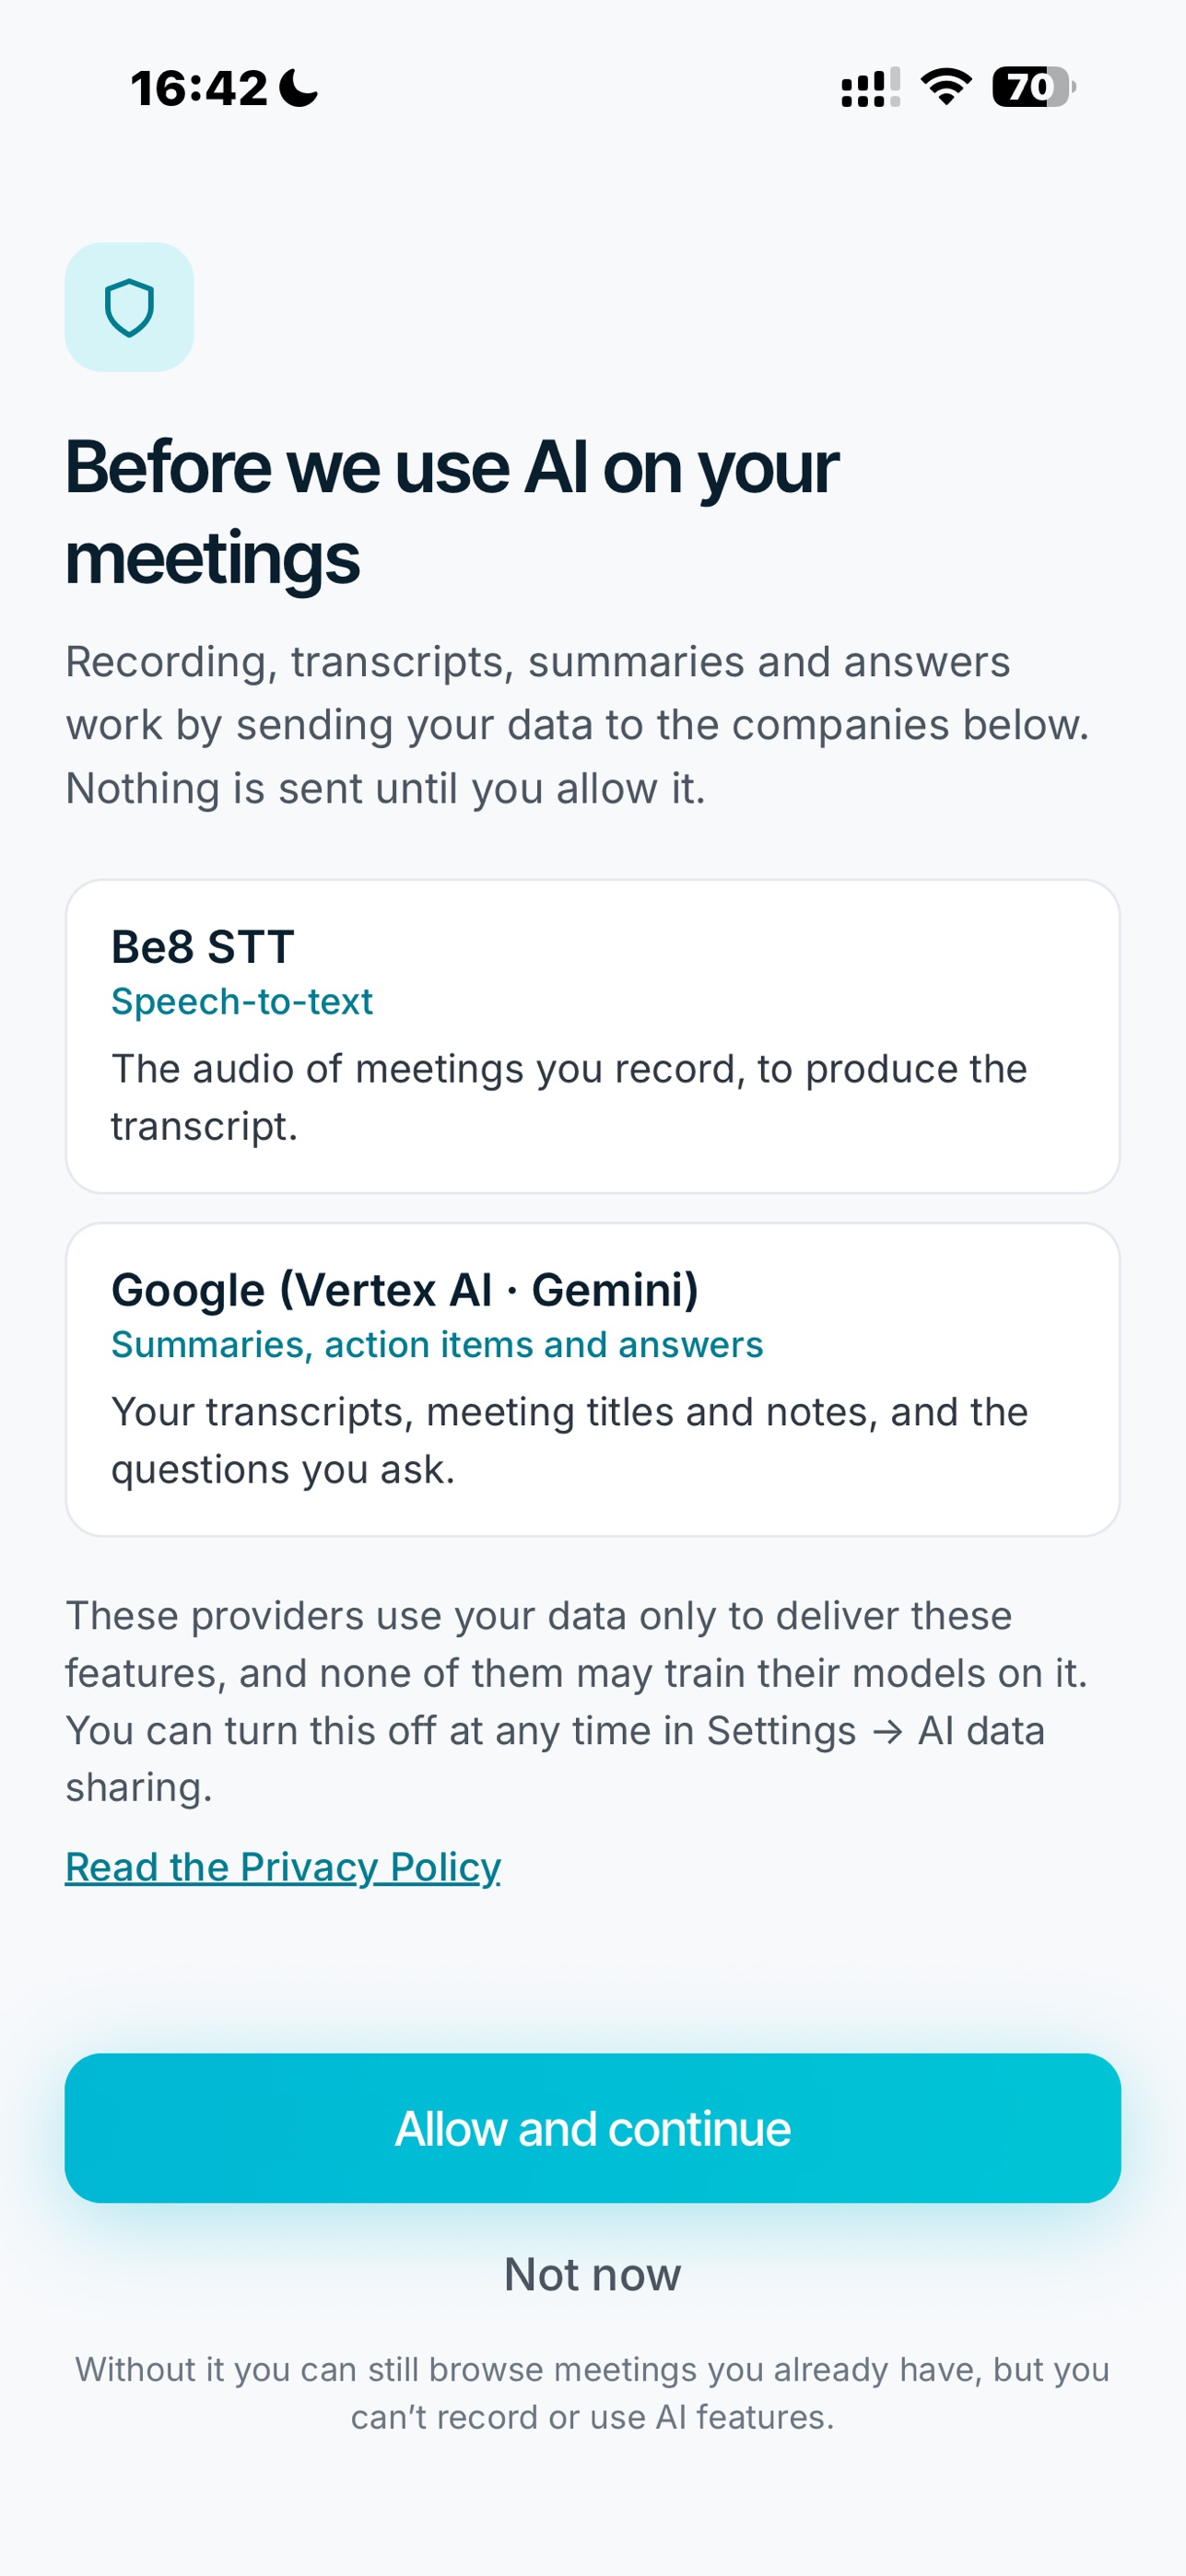Tap Summaries, action items and answers label

(437, 1344)
